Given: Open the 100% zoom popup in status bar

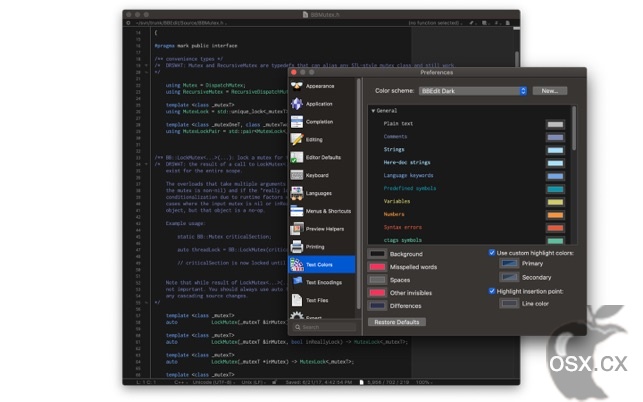Looking at the screenshot, I should 424,382.
